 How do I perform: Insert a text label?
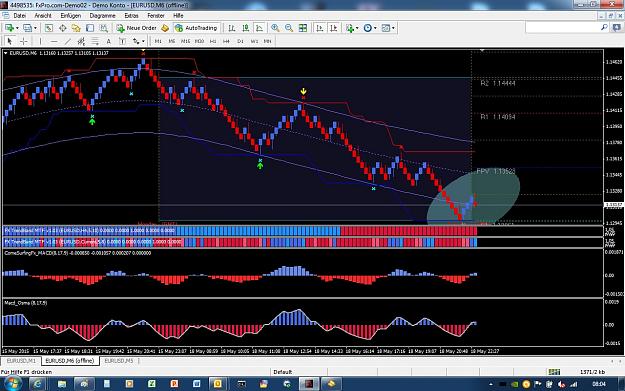tap(122, 41)
